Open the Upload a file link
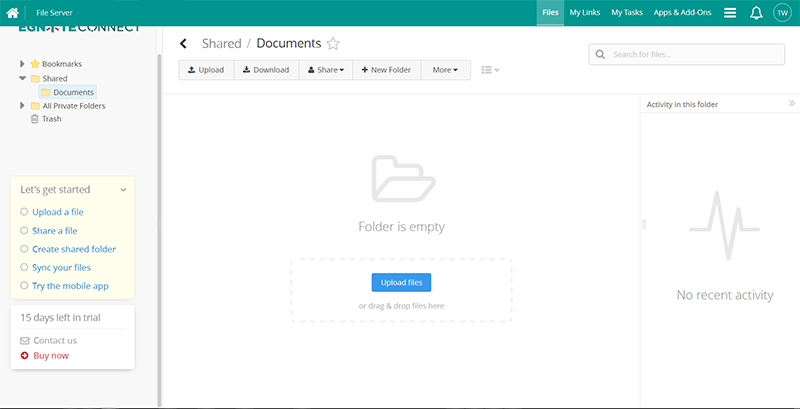This screenshot has height=409, width=800. pyautogui.click(x=58, y=212)
